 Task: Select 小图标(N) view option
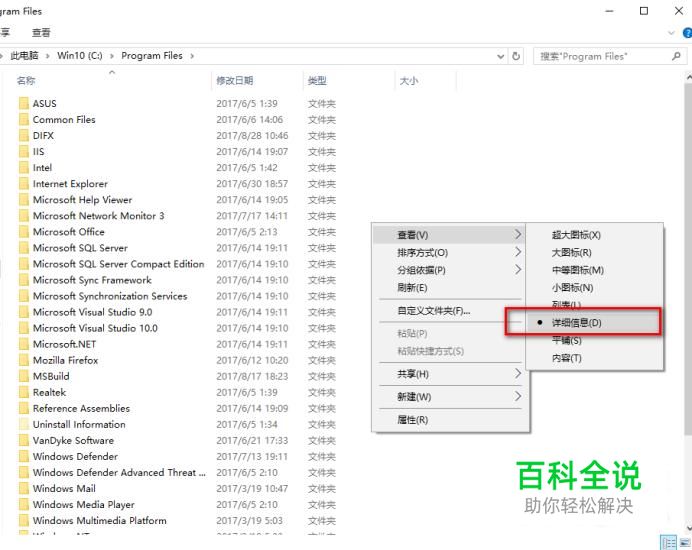point(594,288)
